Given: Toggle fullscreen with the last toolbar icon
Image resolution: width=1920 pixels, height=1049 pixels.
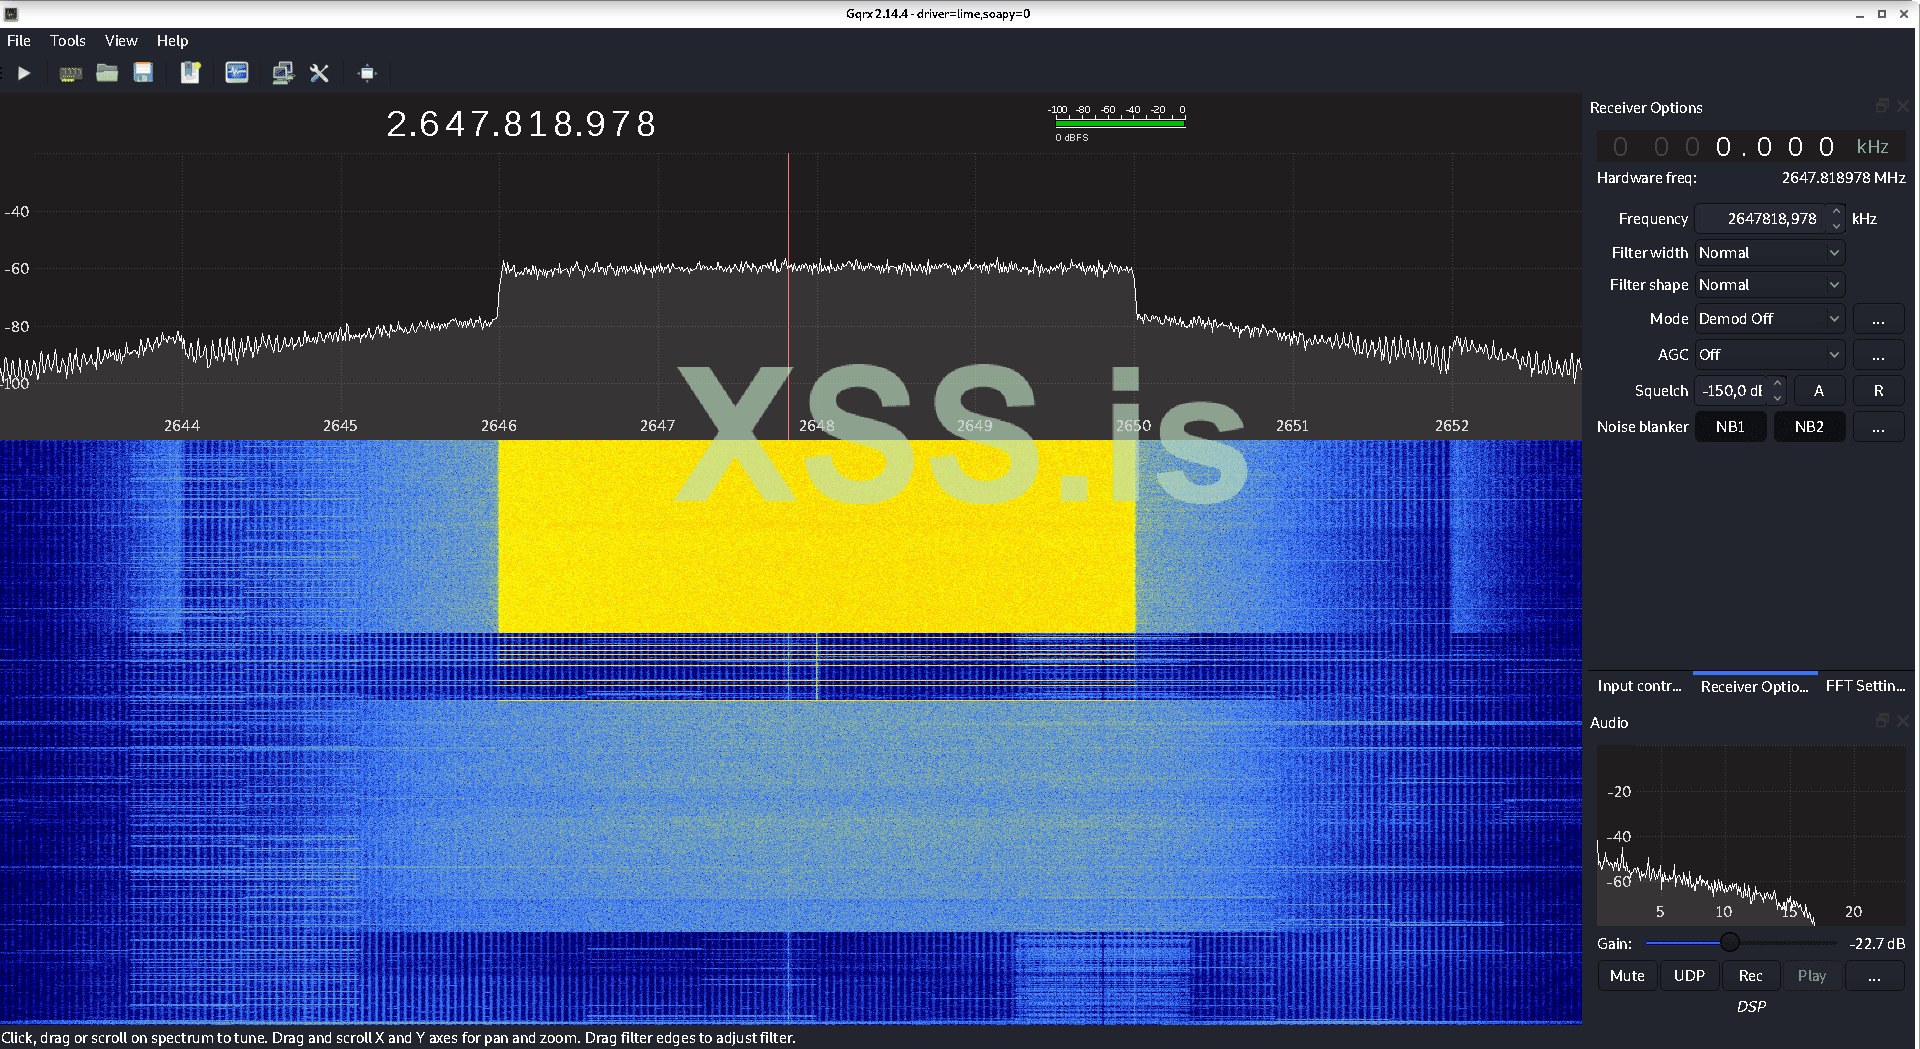Looking at the screenshot, I should 367,73.
